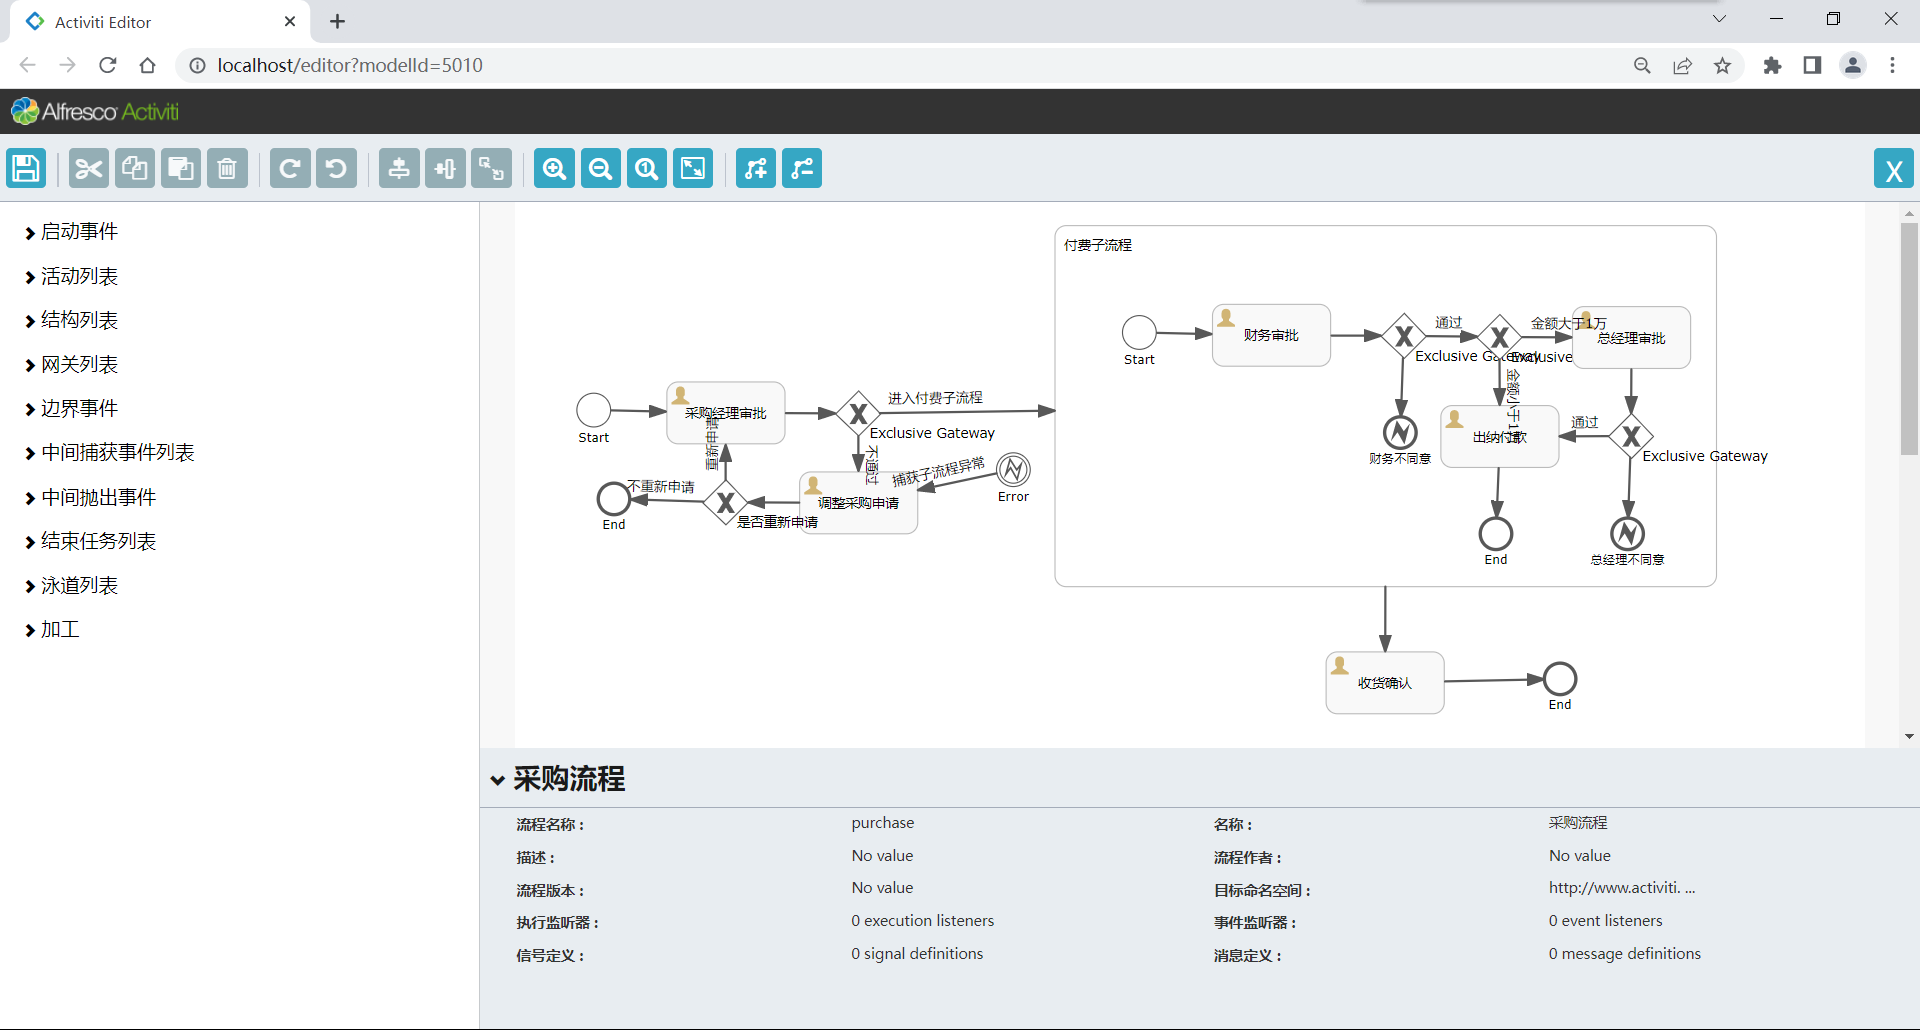Image resolution: width=1920 pixels, height=1030 pixels.
Task: Edit the 流程名称 value purchase
Action: [x=883, y=823]
